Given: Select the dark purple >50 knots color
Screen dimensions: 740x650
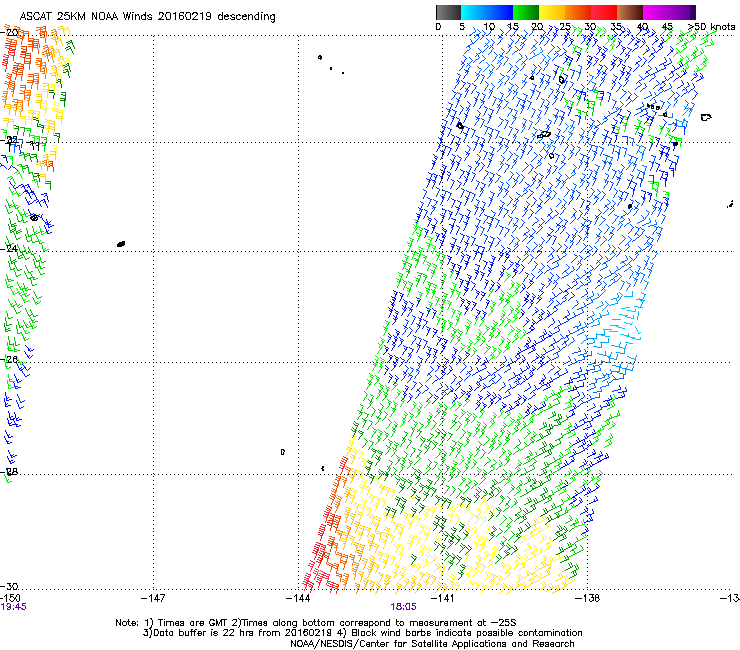Looking at the screenshot, I should pos(693,12).
